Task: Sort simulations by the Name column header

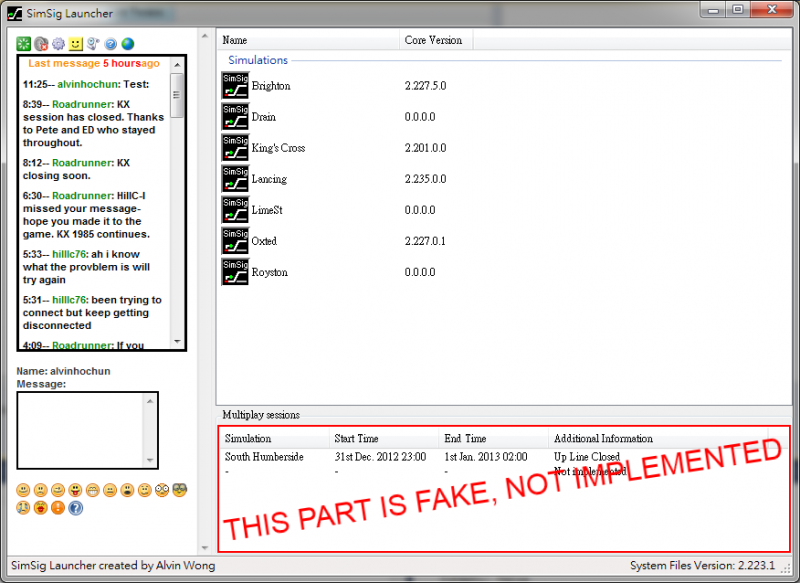Action: click(308, 40)
